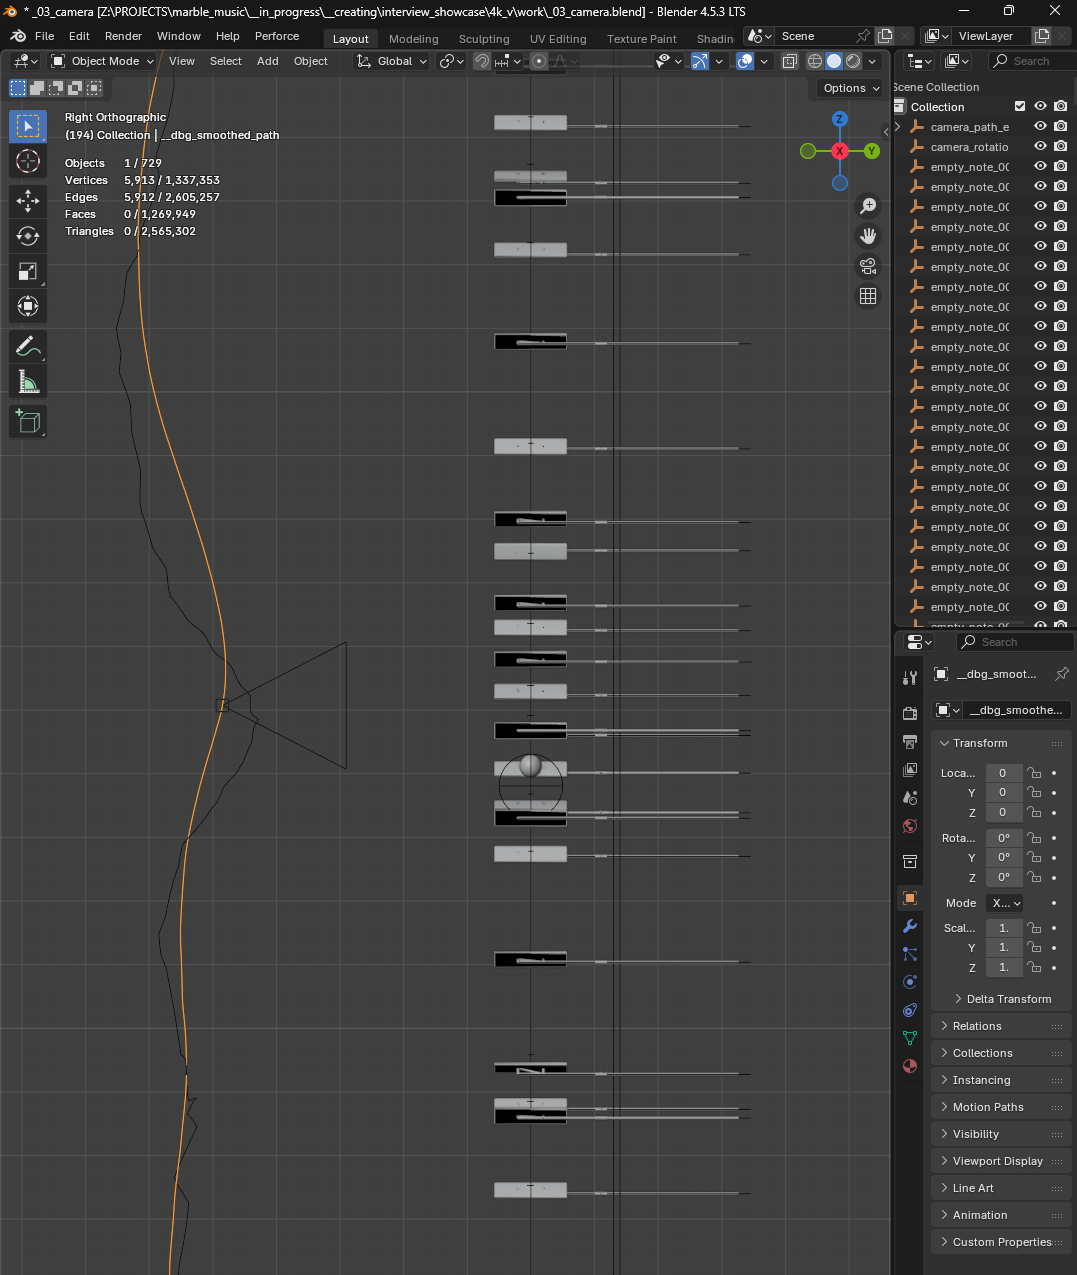The height and width of the screenshot is (1275, 1077).
Task: Open the Transform Orientation Global dropdown
Action: pyautogui.click(x=390, y=61)
